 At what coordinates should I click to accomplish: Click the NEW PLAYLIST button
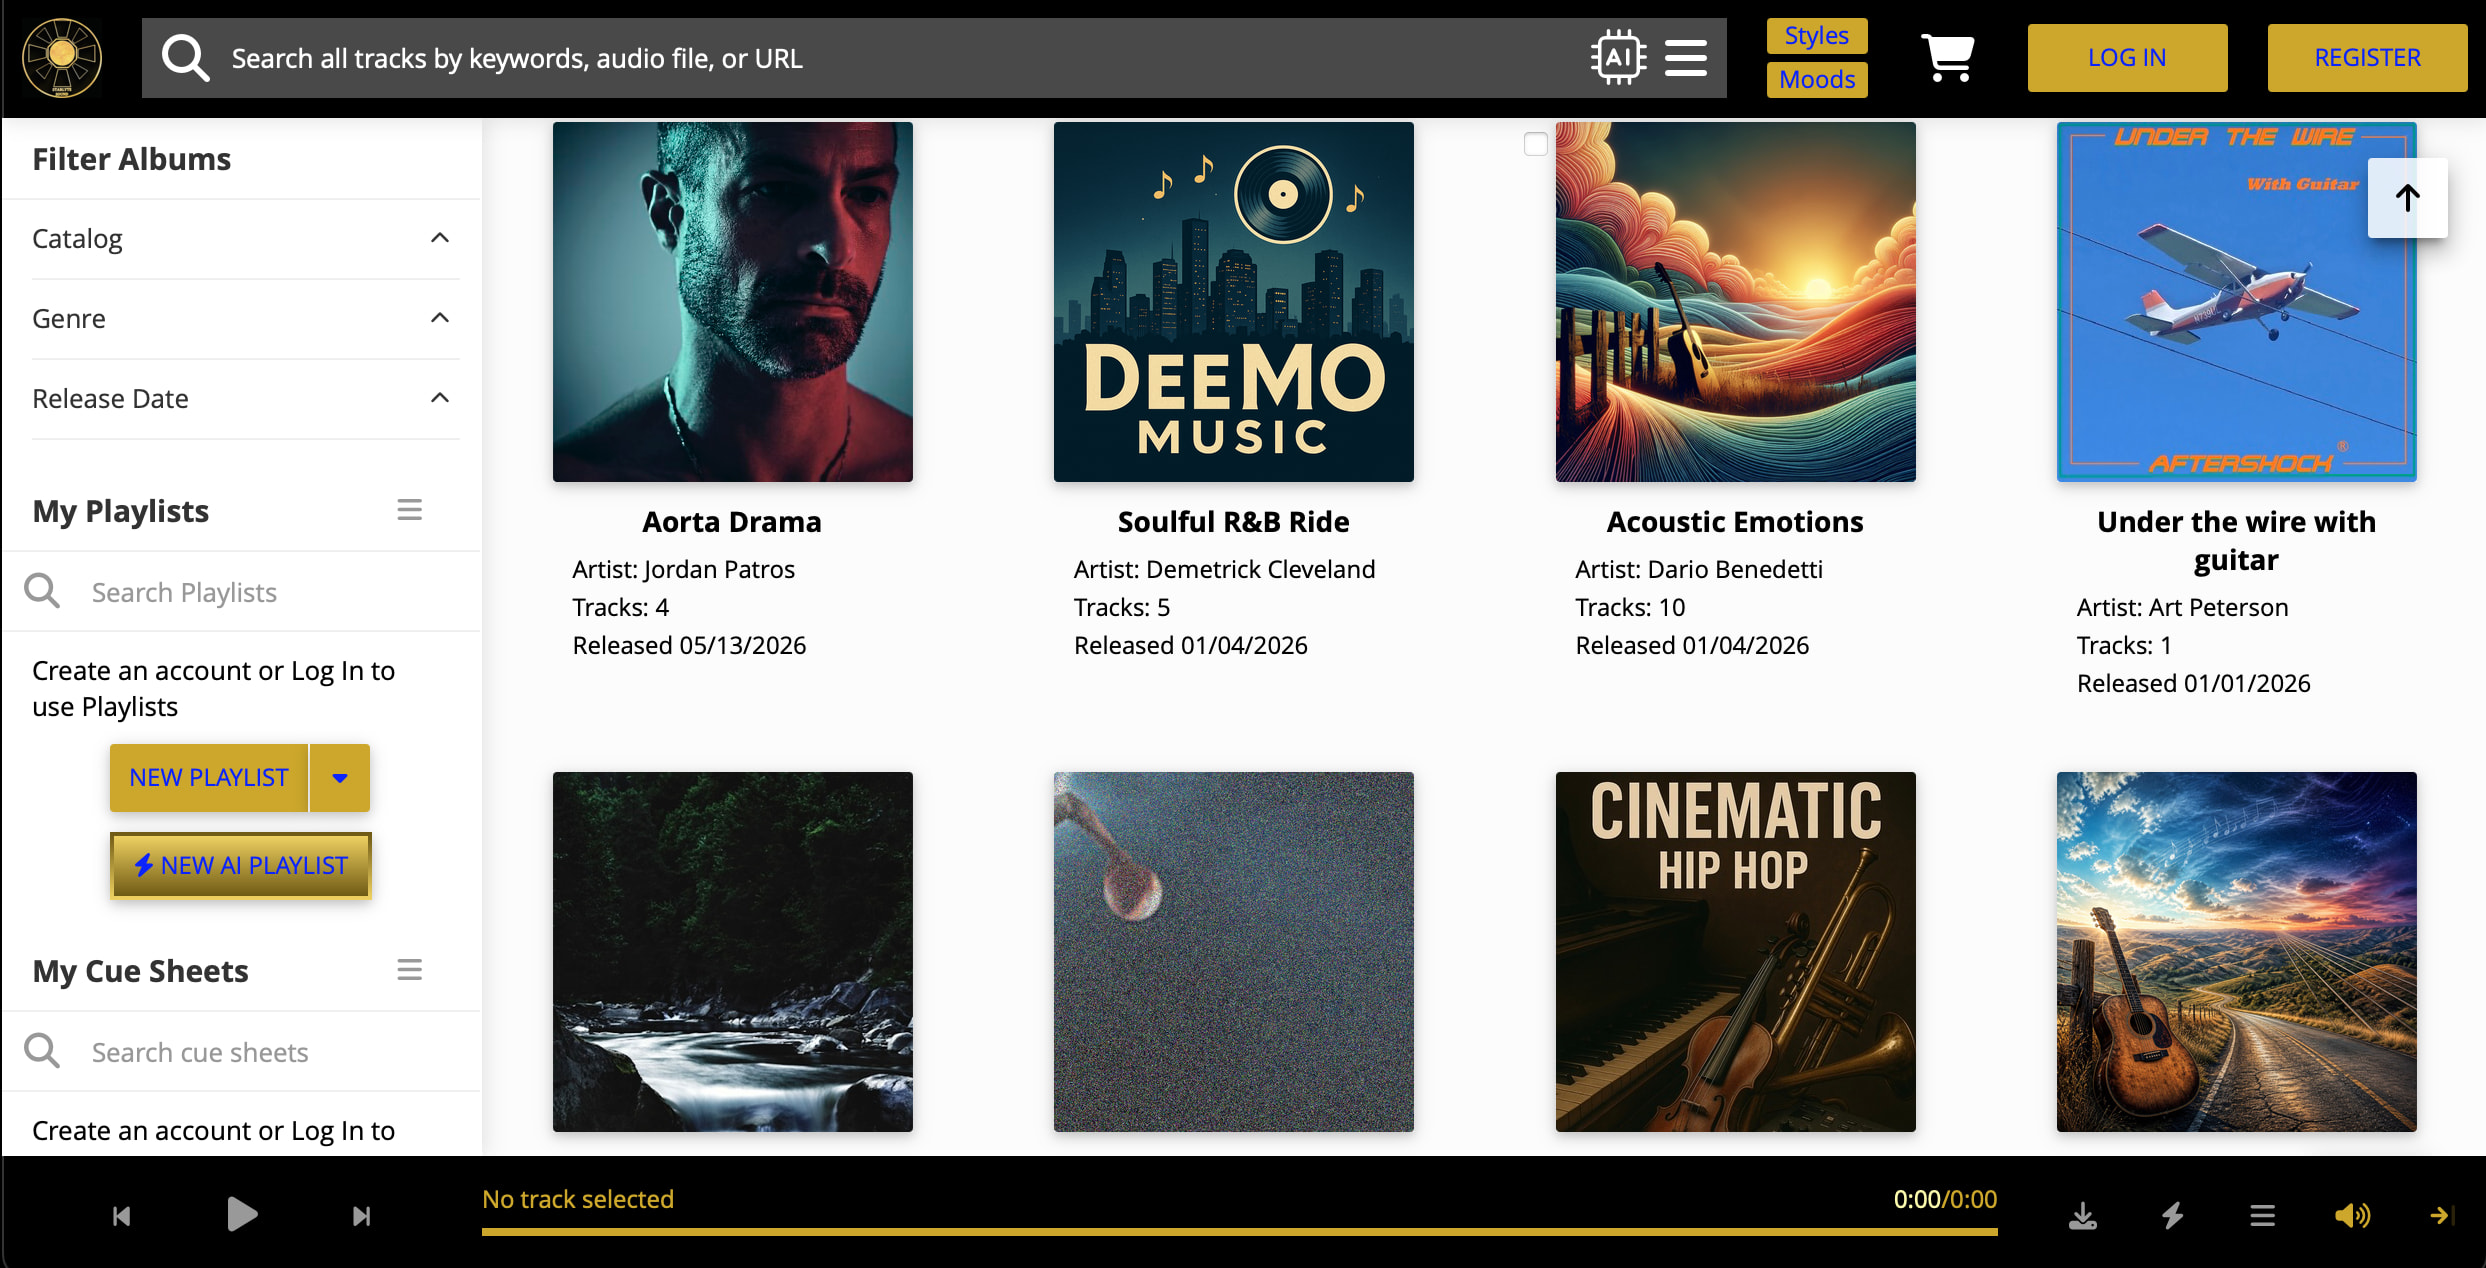point(209,778)
